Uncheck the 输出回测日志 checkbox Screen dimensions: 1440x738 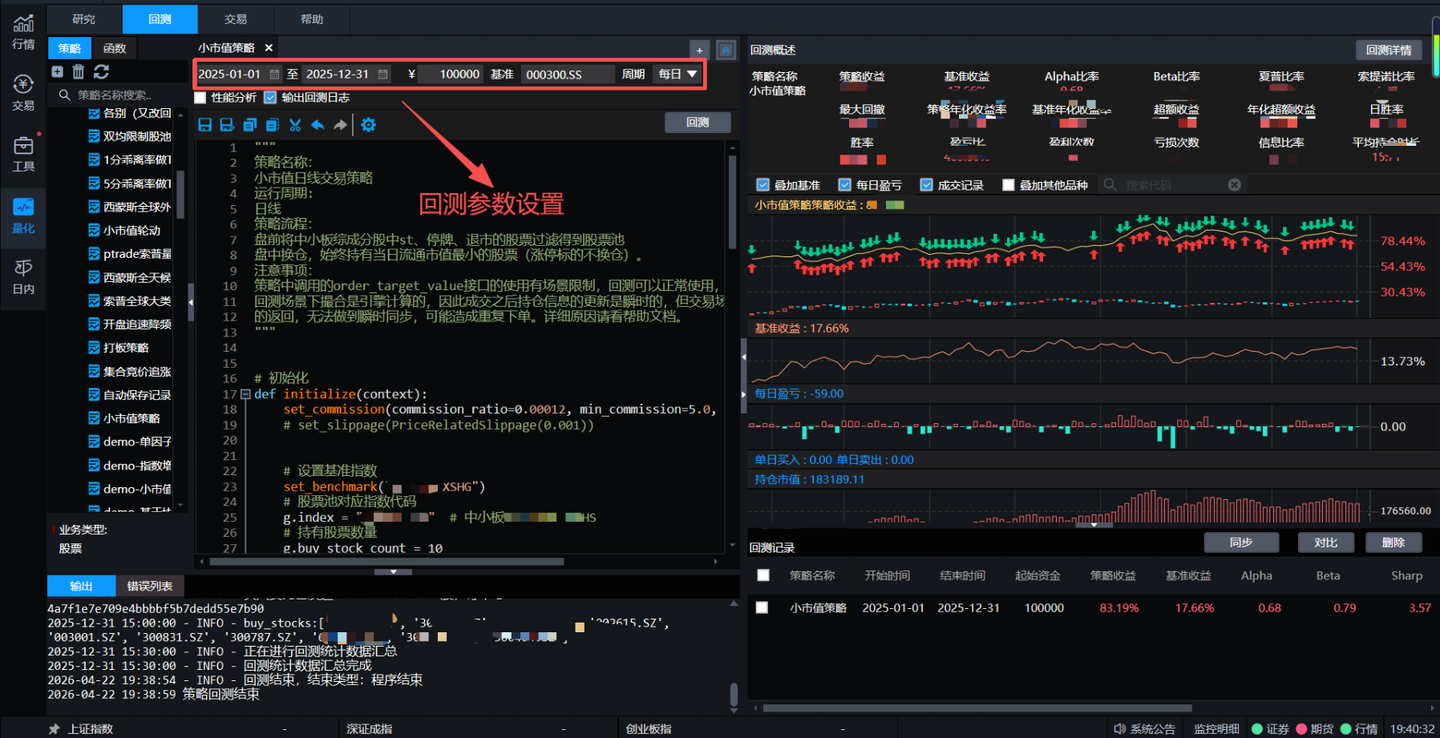tap(270, 98)
